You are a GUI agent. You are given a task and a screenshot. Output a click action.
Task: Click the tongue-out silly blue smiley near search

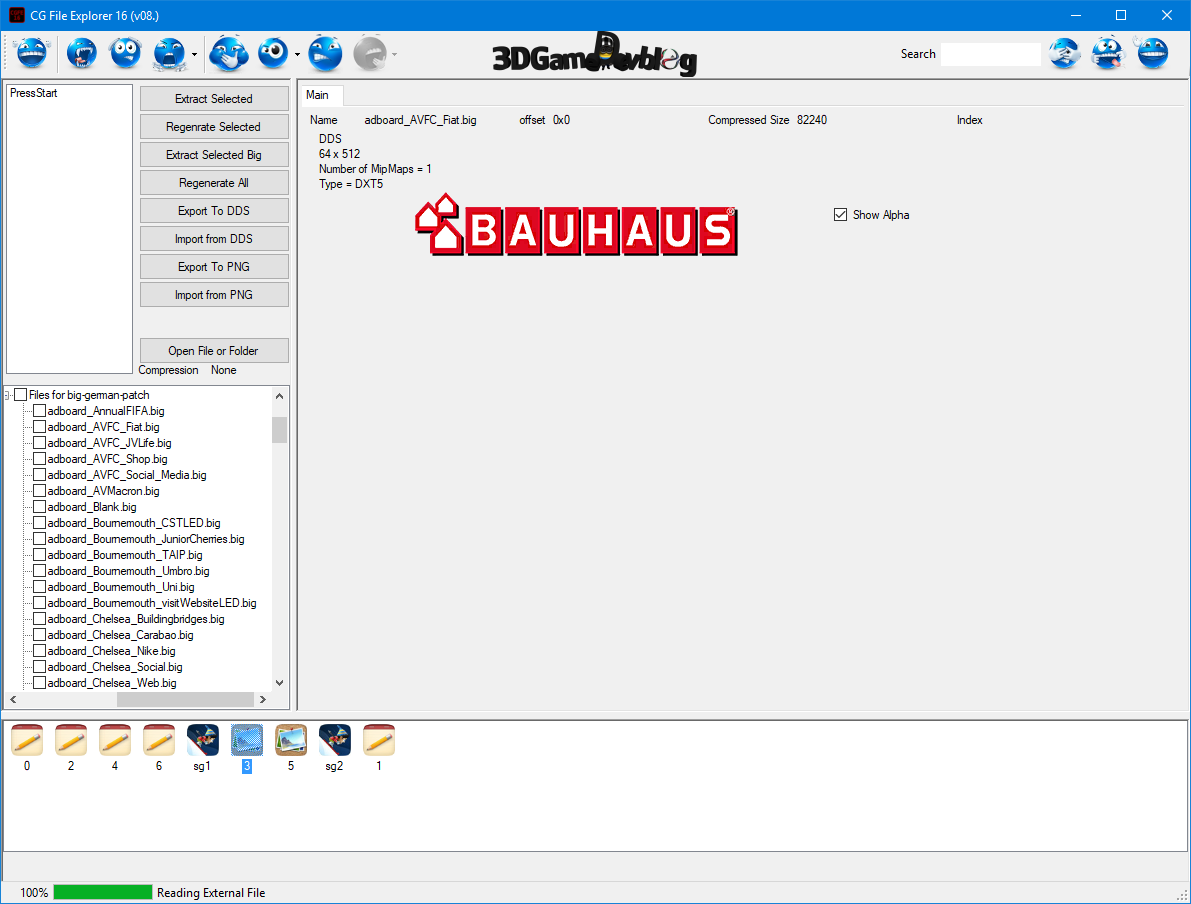(x=1108, y=54)
